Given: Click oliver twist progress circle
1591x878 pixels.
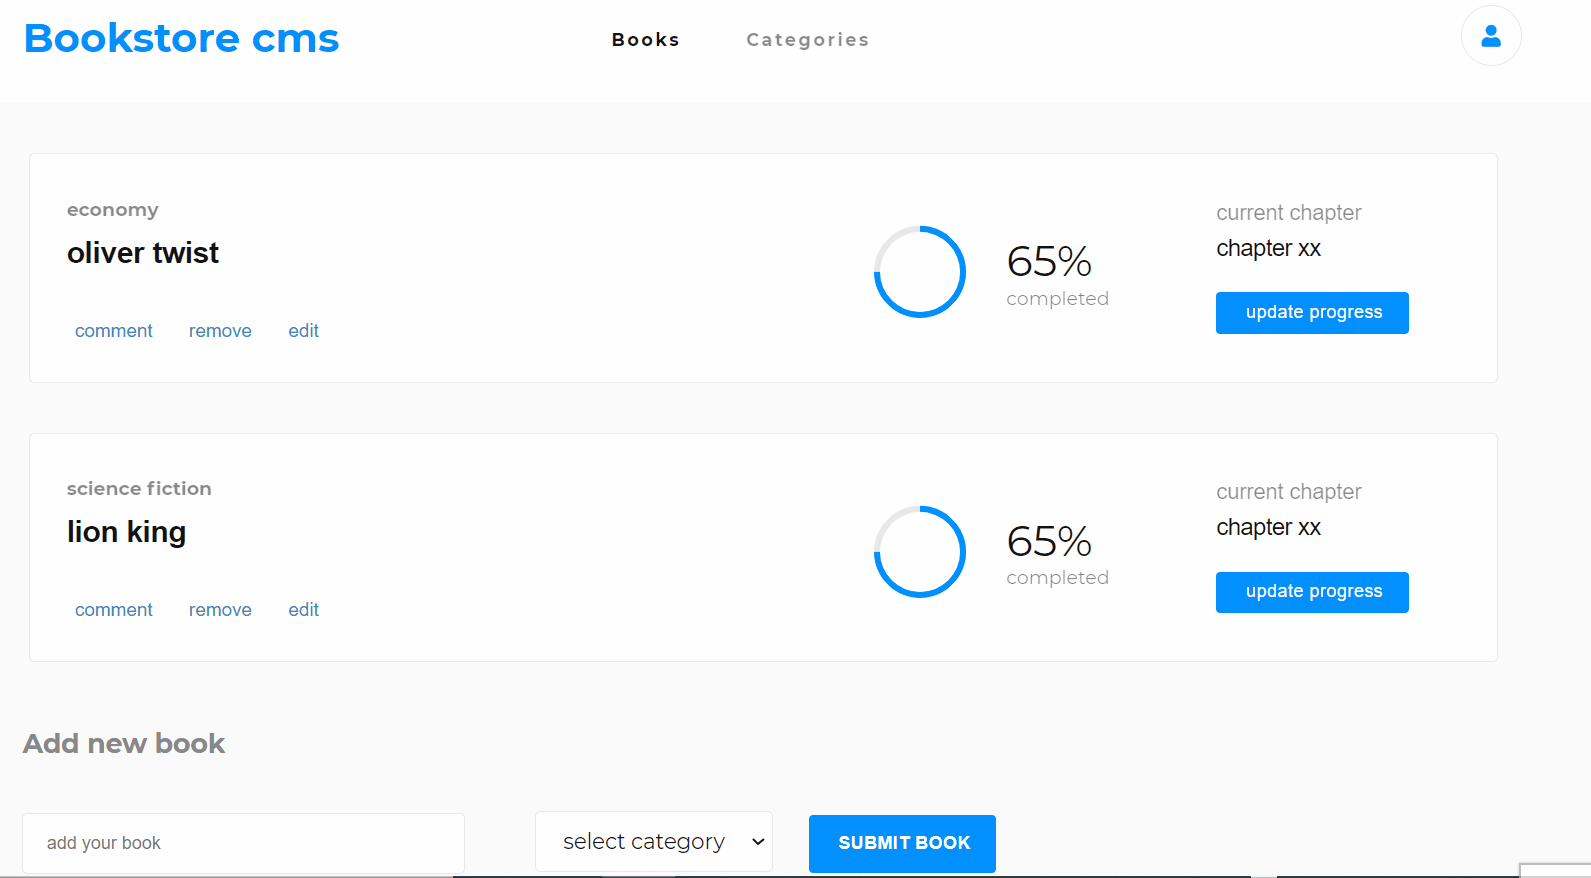Looking at the screenshot, I should pyautogui.click(x=919, y=272).
